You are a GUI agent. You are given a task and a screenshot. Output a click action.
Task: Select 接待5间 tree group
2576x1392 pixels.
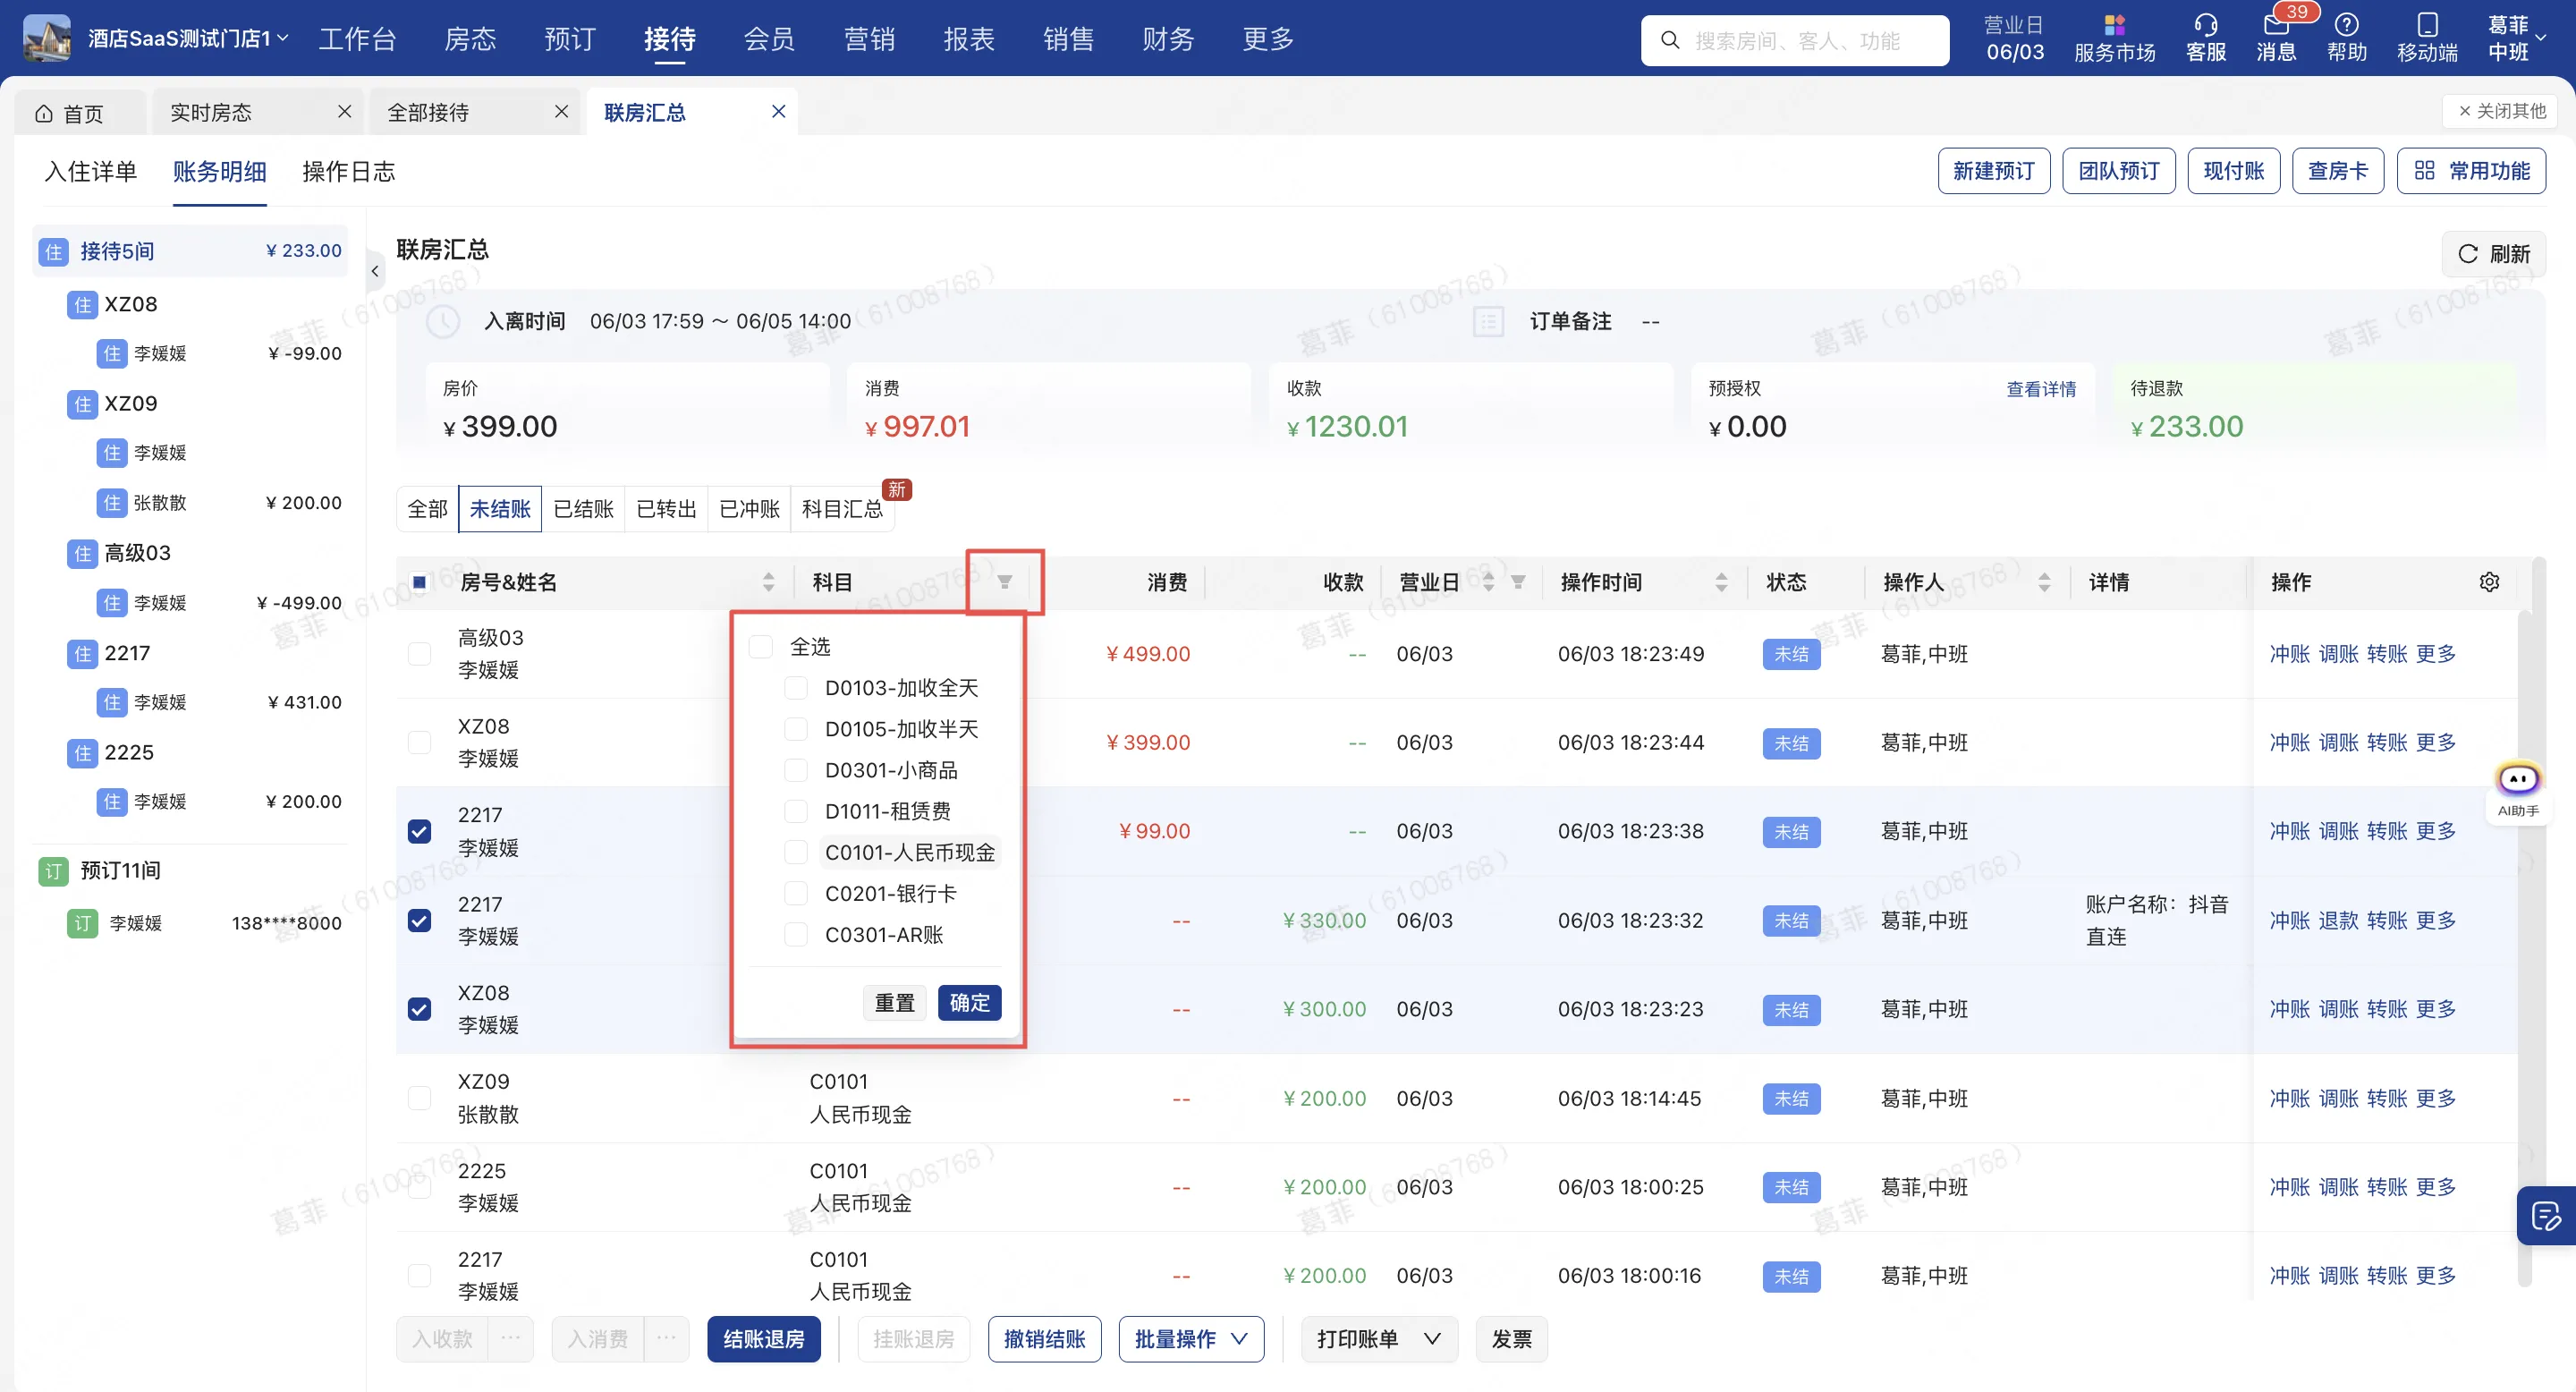(190, 251)
